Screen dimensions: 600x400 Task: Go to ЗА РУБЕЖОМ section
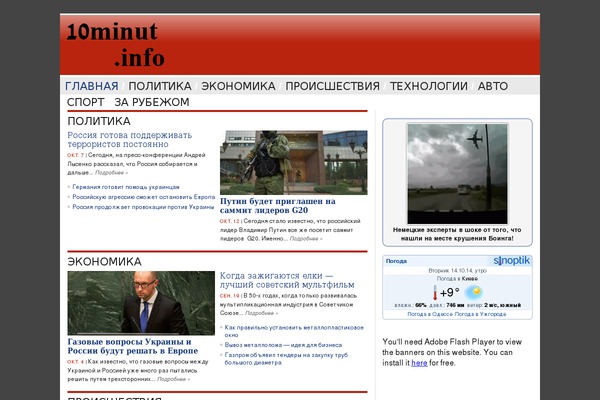click(x=152, y=102)
